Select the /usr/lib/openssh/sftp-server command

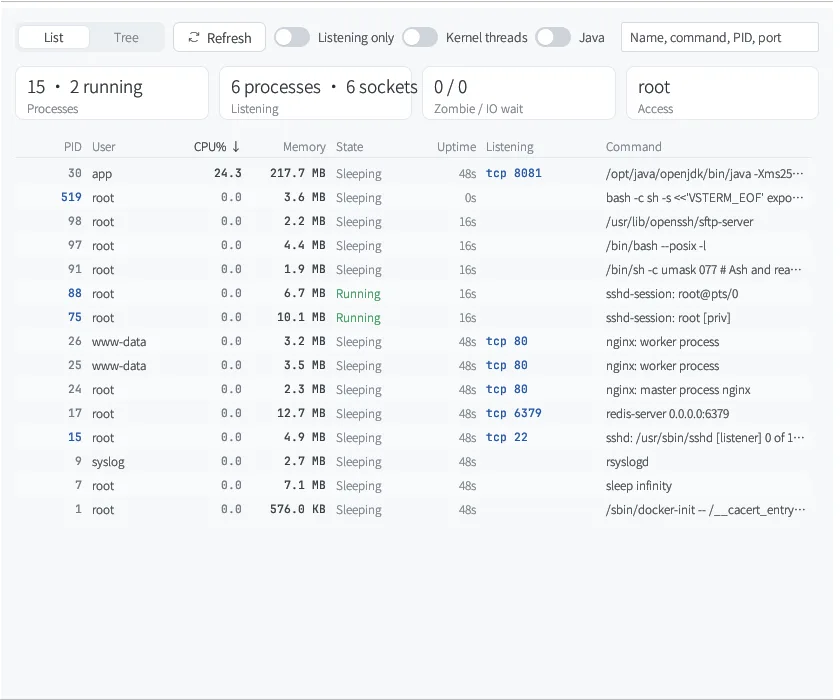[x=680, y=222]
